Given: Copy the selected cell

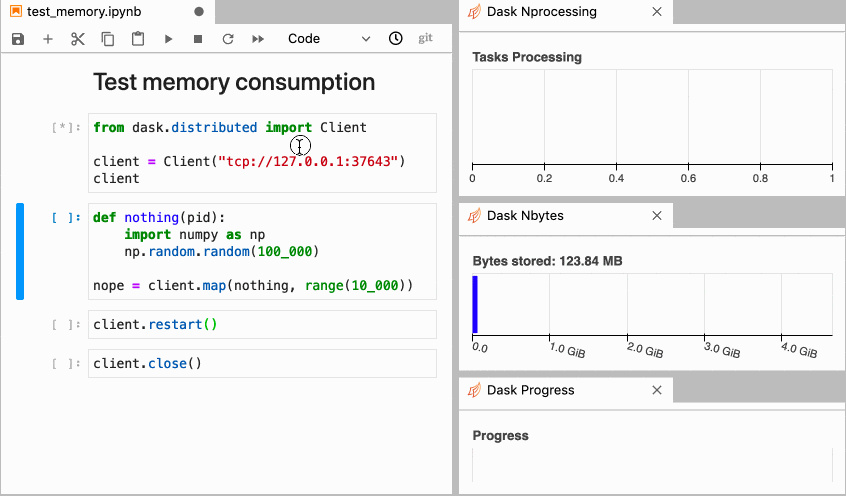Looking at the screenshot, I should click(x=108, y=39).
